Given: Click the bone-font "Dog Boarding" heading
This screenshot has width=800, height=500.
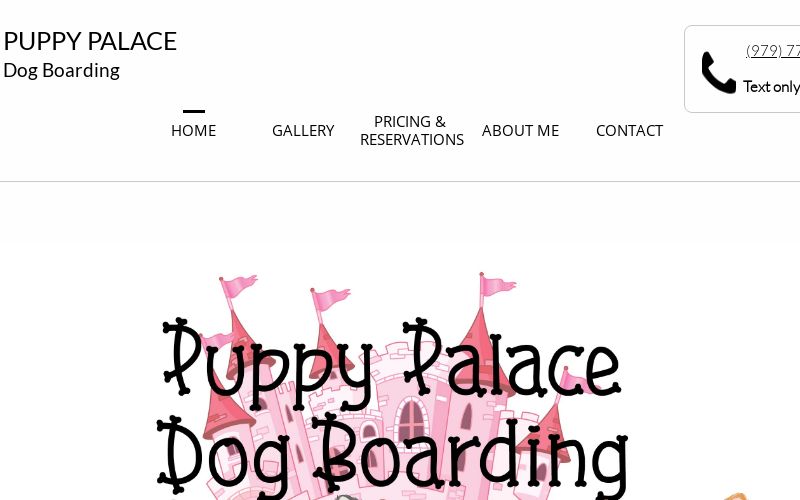Looking at the screenshot, I should pyautogui.click(x=392, y=454).
